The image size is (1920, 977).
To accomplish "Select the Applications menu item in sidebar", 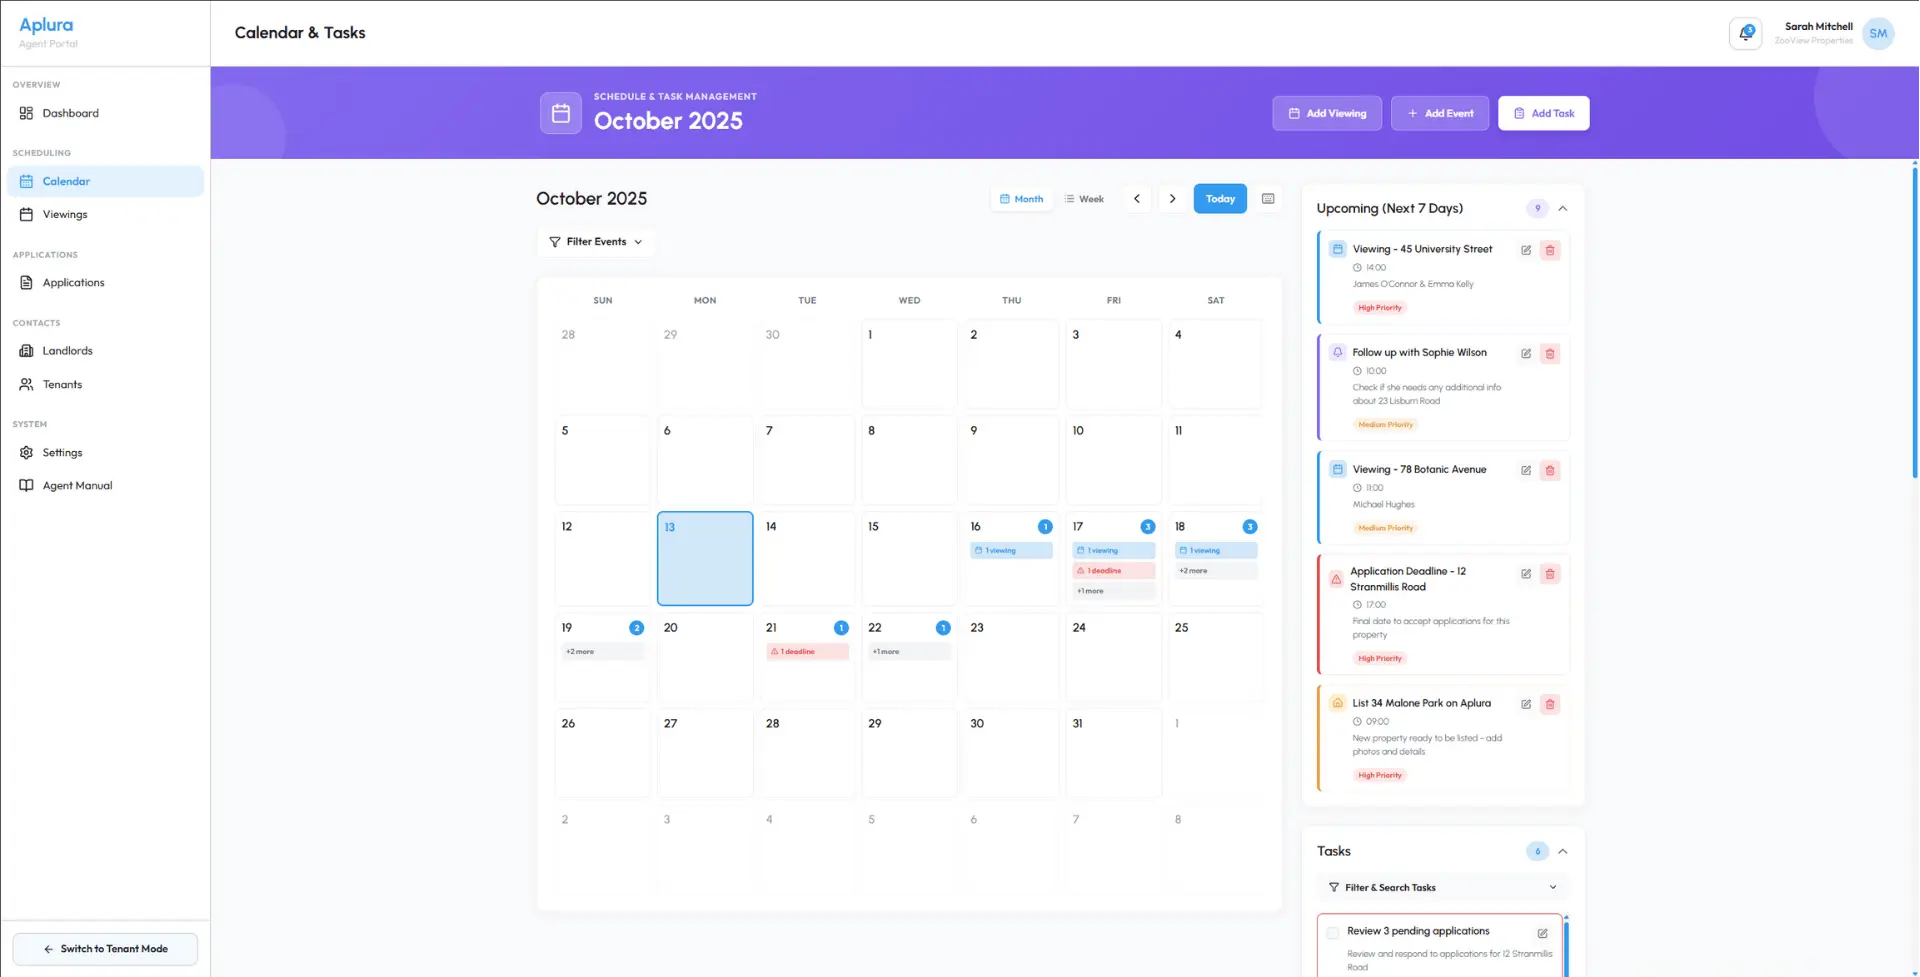I will click(73, 282).
